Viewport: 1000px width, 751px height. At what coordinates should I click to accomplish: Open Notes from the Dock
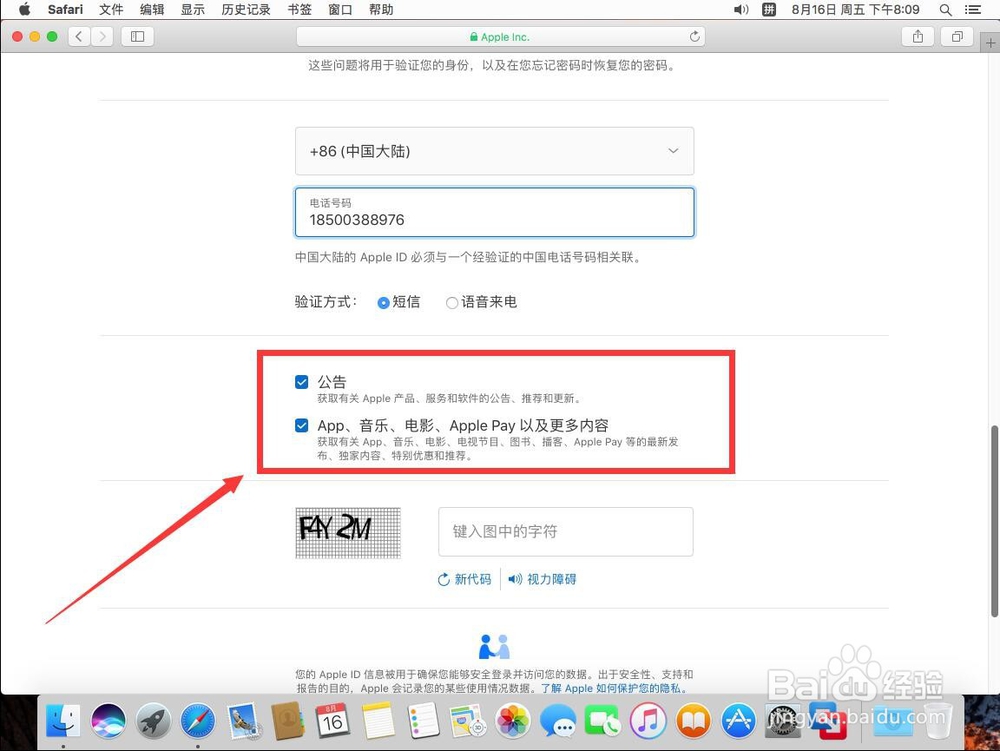(378, 720)
